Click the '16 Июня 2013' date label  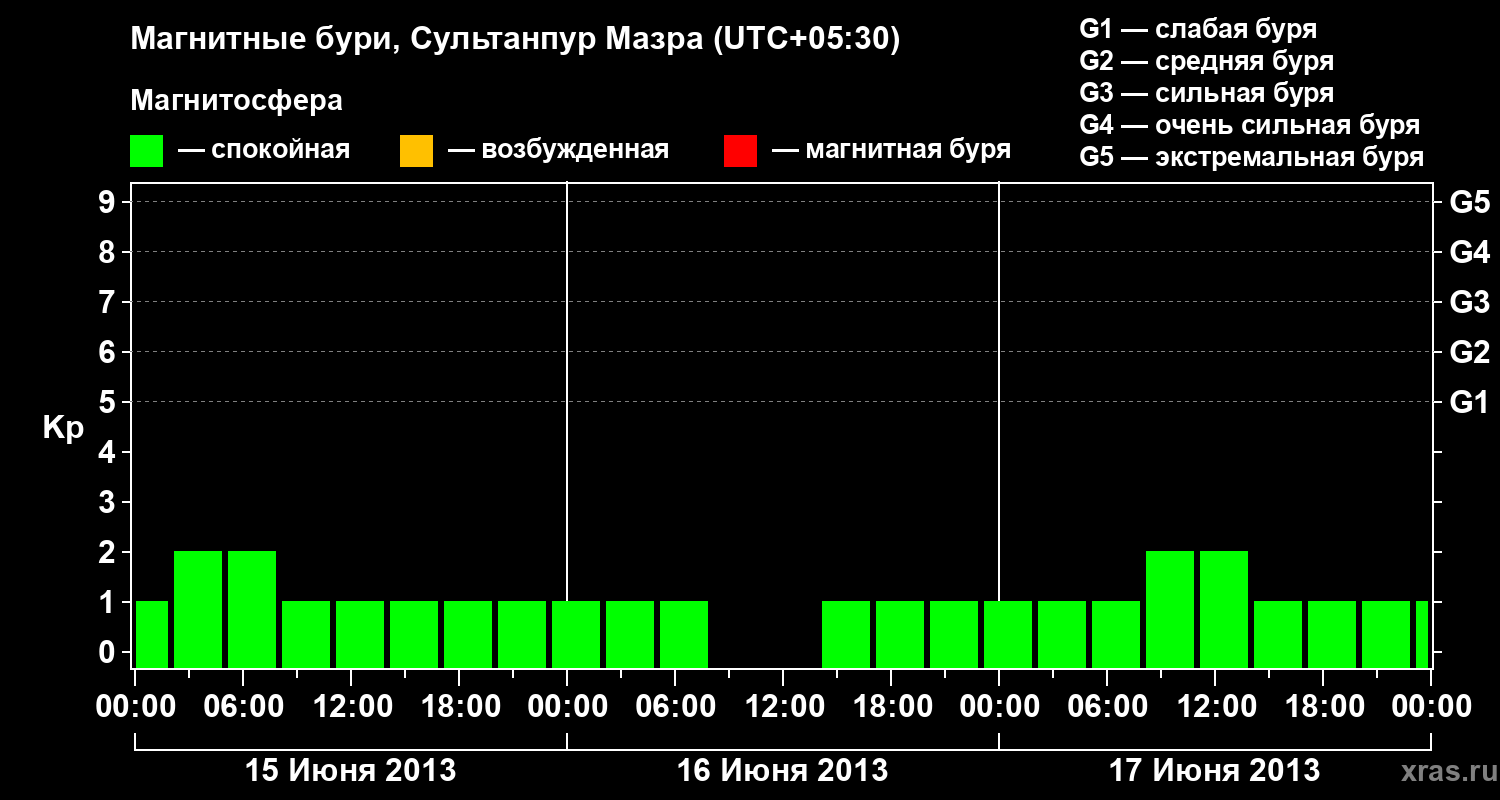click(x=782, y=771)
